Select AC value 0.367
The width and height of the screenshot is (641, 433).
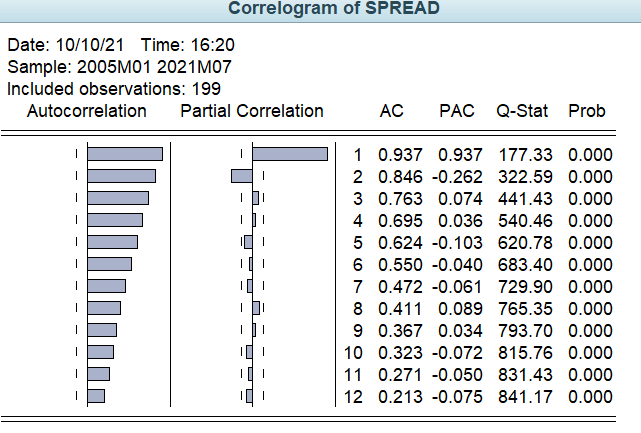(400, 331)
